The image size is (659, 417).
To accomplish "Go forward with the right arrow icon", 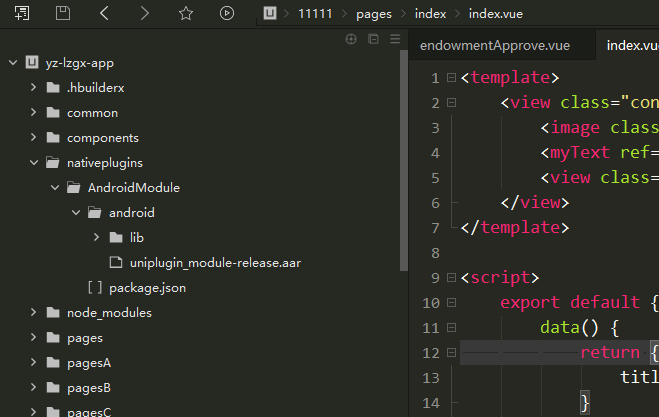I will [x=145, y=13].
